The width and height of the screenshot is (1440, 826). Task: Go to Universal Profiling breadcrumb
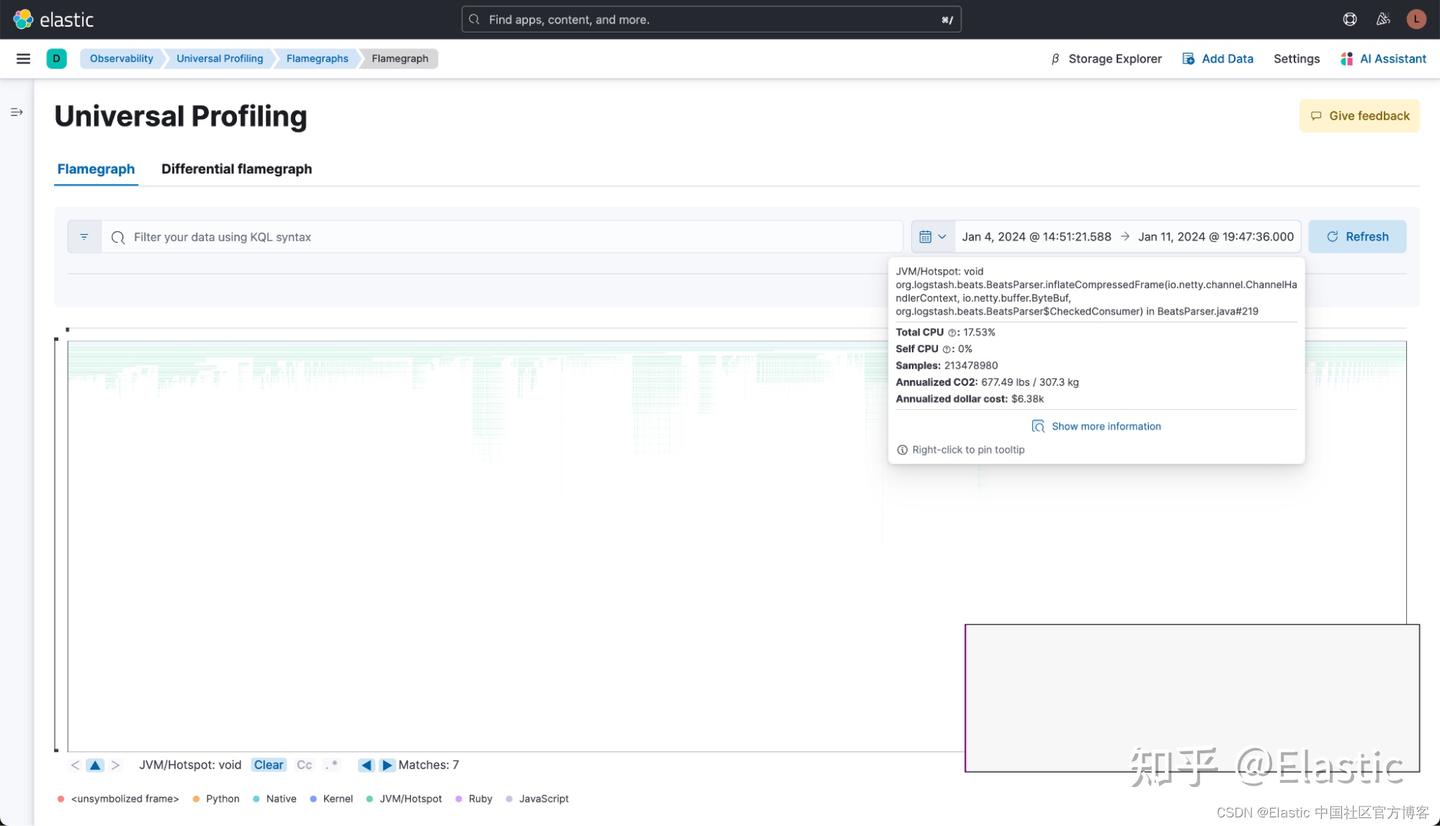click(220, 59)
